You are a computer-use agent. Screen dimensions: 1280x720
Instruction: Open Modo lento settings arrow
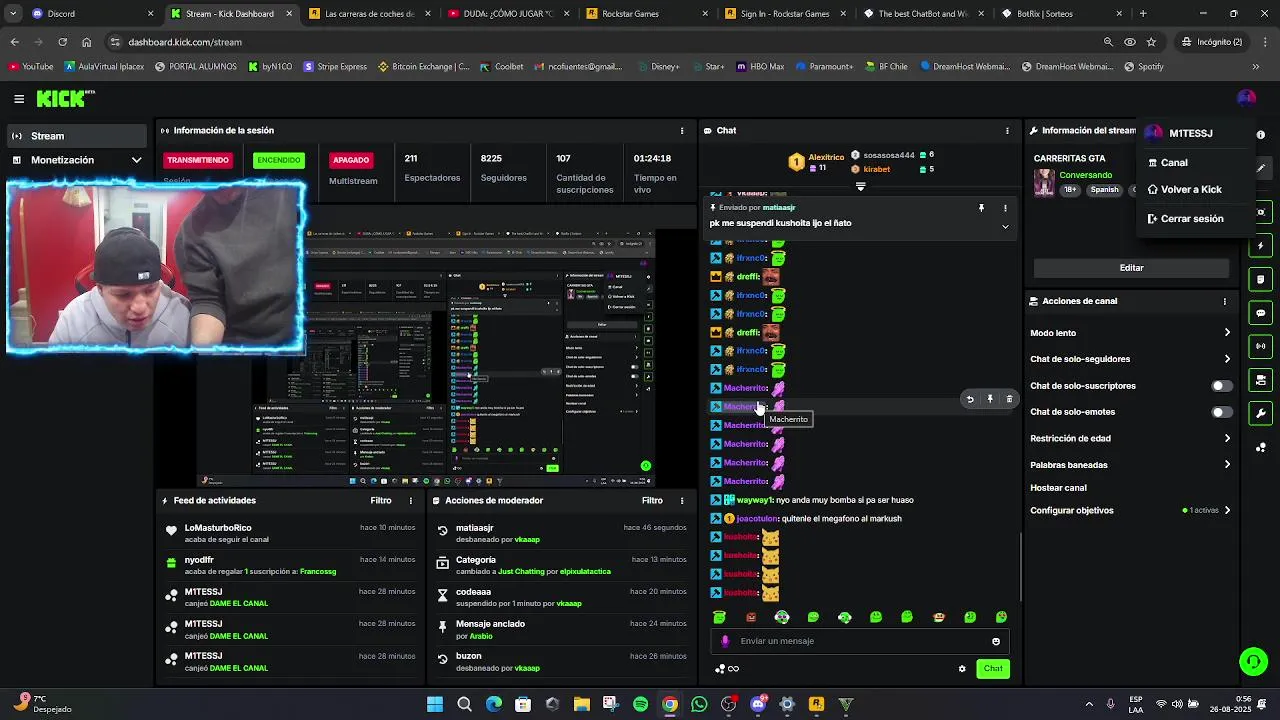1227,333
